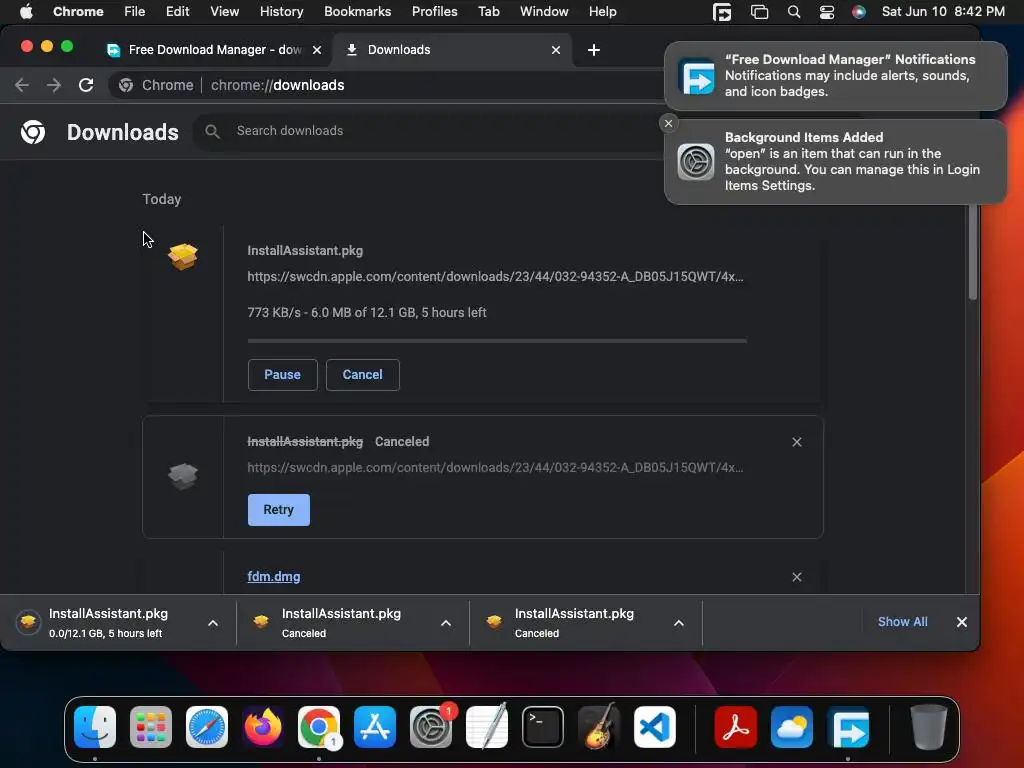Click the Stage Manager menu bar icon
The width and height of the screenshot is (1024, 768).
(759, 12)
